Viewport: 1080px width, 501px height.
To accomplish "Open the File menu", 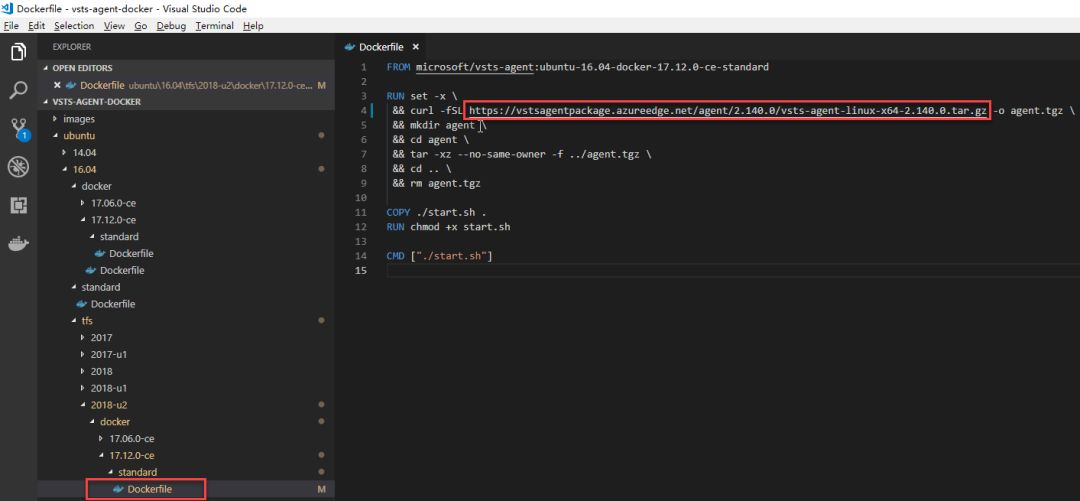I will [x=10, y=25].
